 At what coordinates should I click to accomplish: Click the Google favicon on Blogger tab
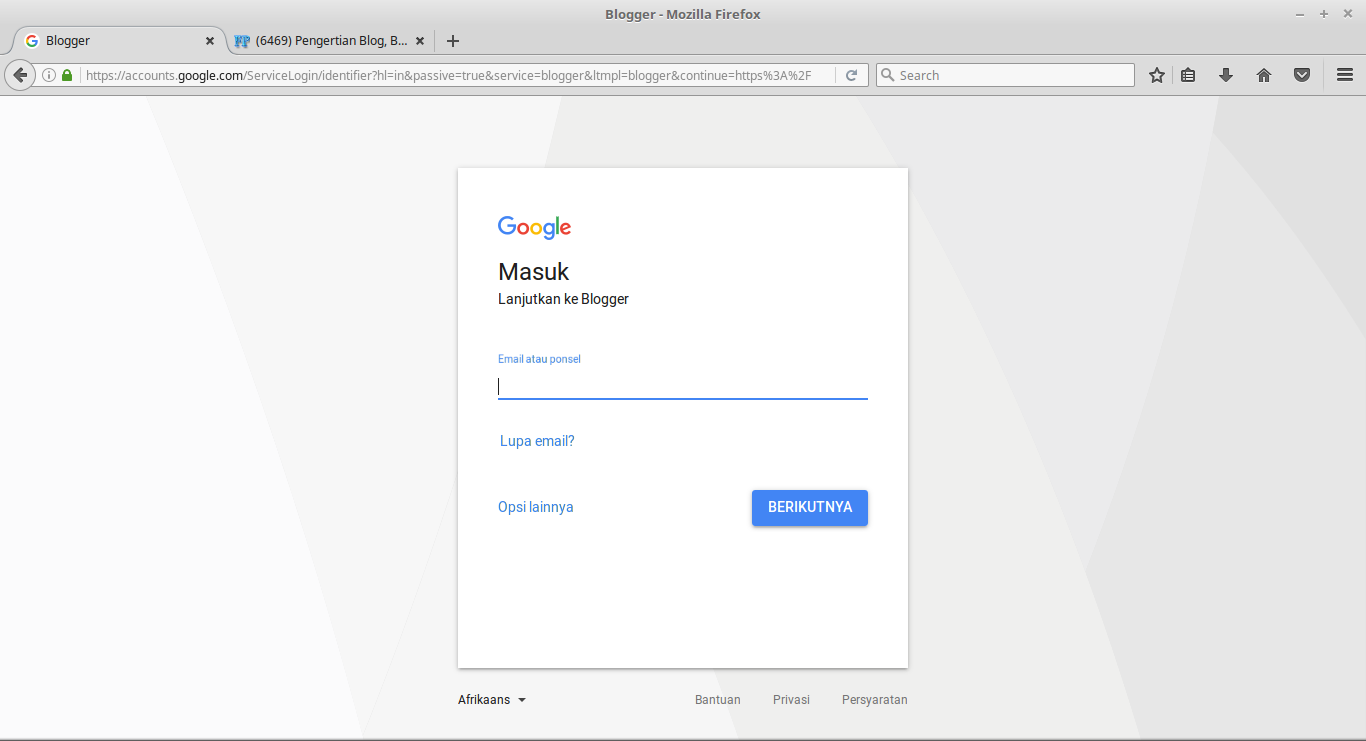[x=32, y=41]
